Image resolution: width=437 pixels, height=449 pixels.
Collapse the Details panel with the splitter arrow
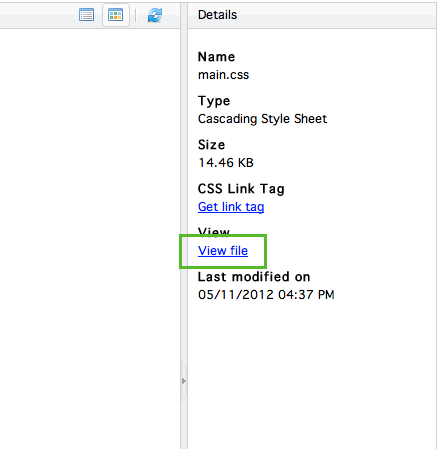[x=184, y=381]
